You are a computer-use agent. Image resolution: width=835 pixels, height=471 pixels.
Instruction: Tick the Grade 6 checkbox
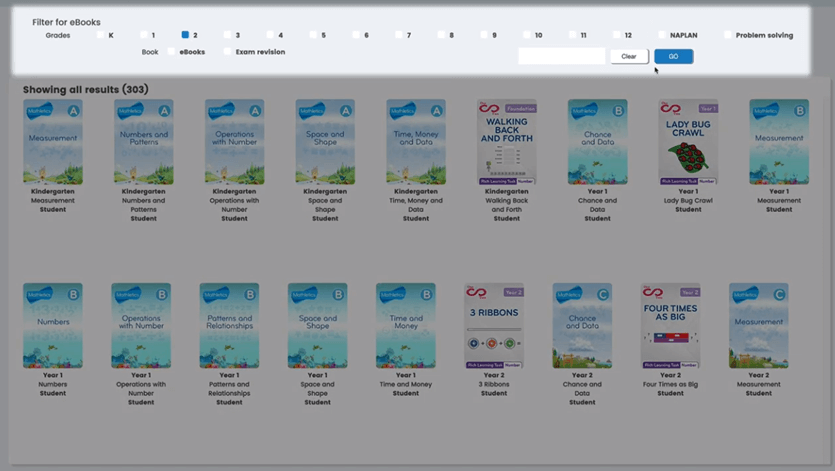pos(356,35)
